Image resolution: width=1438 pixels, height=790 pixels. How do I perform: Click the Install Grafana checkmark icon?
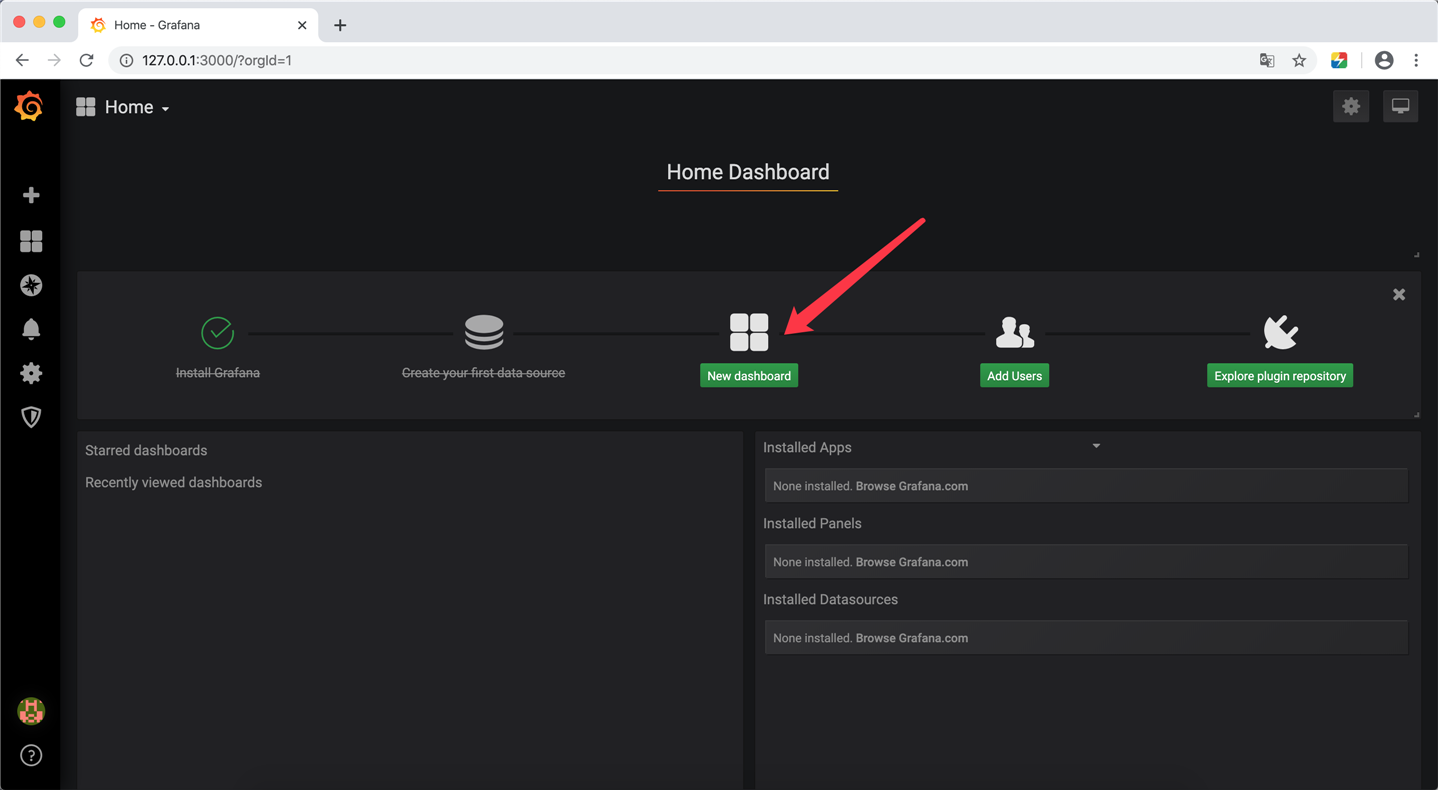click(217, 332)
